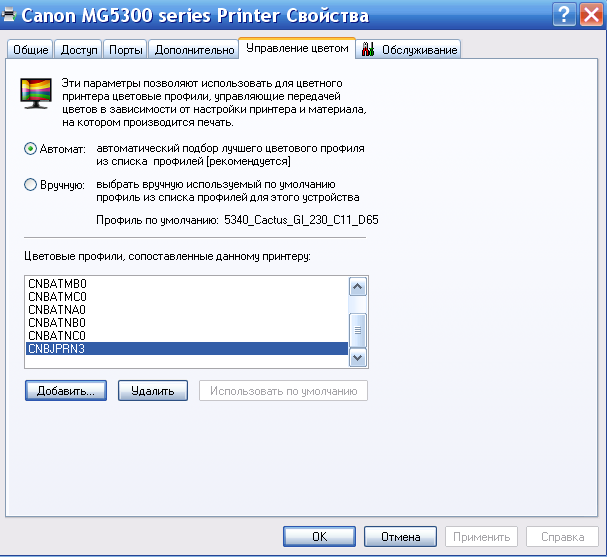Image resolution: width=607 pixels, height=557 pixels.
Task: Click the Справка button
Action: pyautogui.click(x=562, y=536)
